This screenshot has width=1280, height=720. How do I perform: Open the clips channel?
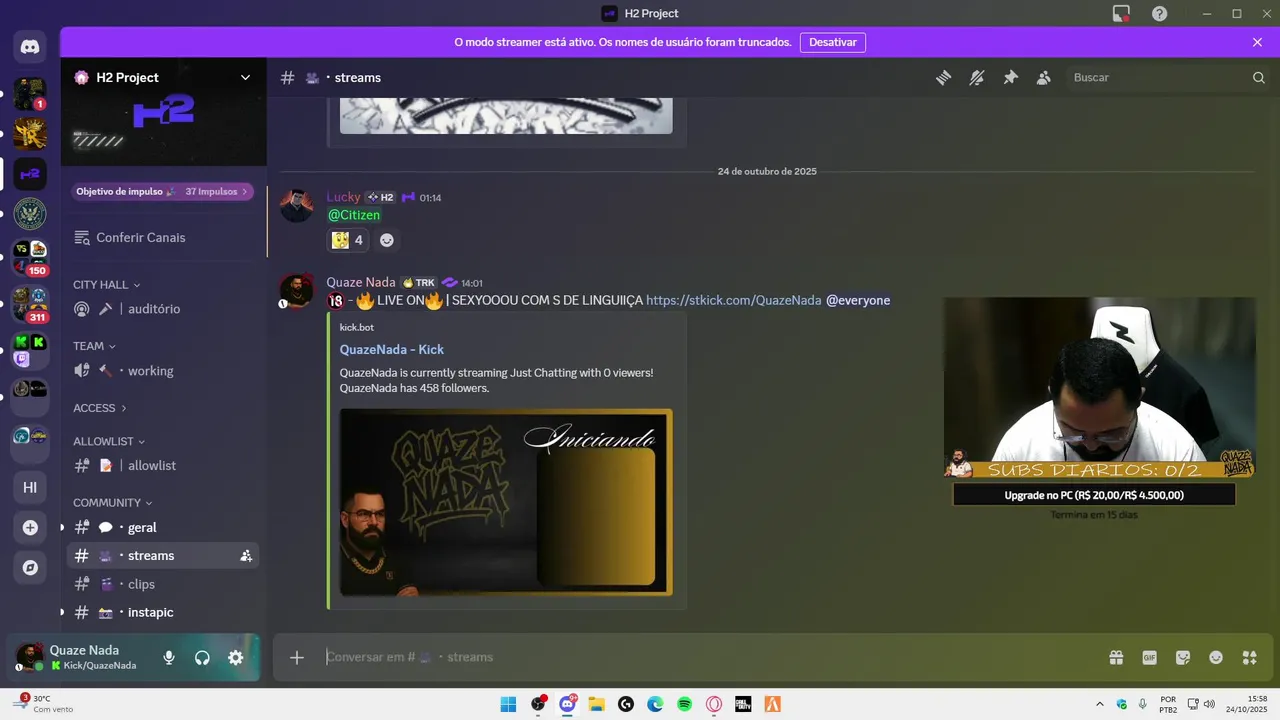coord(164,584)
